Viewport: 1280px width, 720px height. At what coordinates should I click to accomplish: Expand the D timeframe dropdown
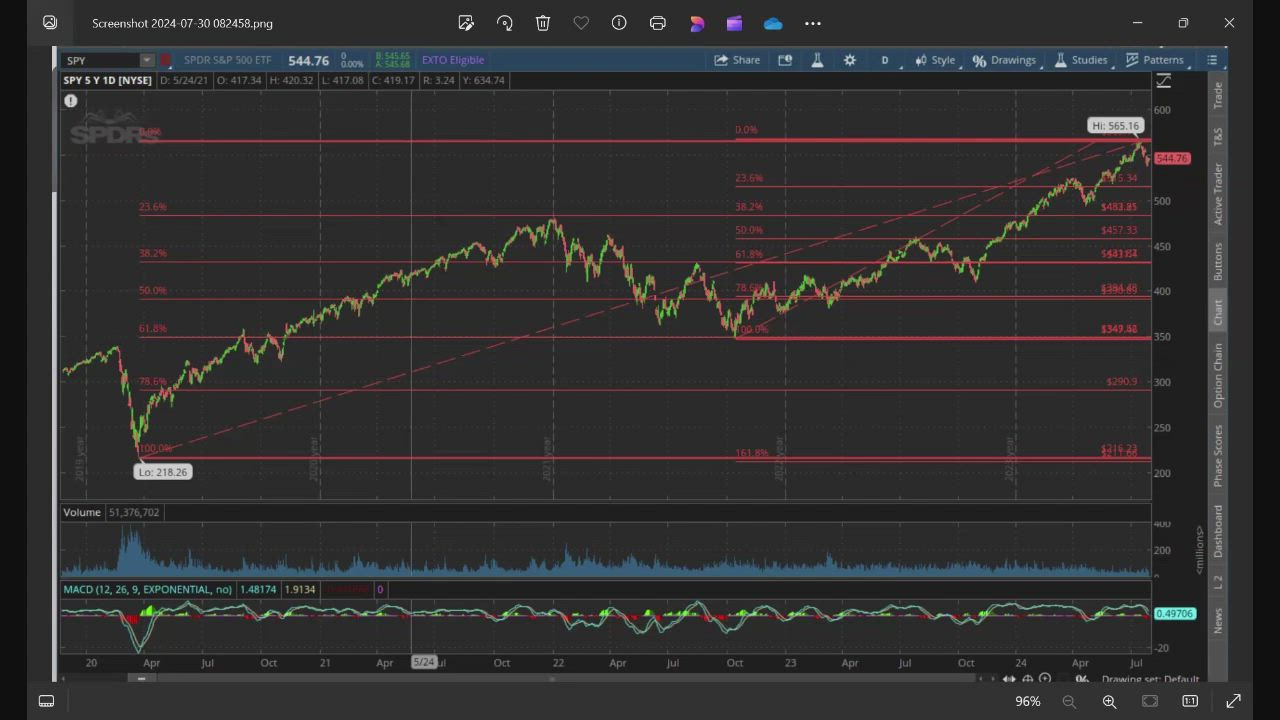click(x=885, y=60)
